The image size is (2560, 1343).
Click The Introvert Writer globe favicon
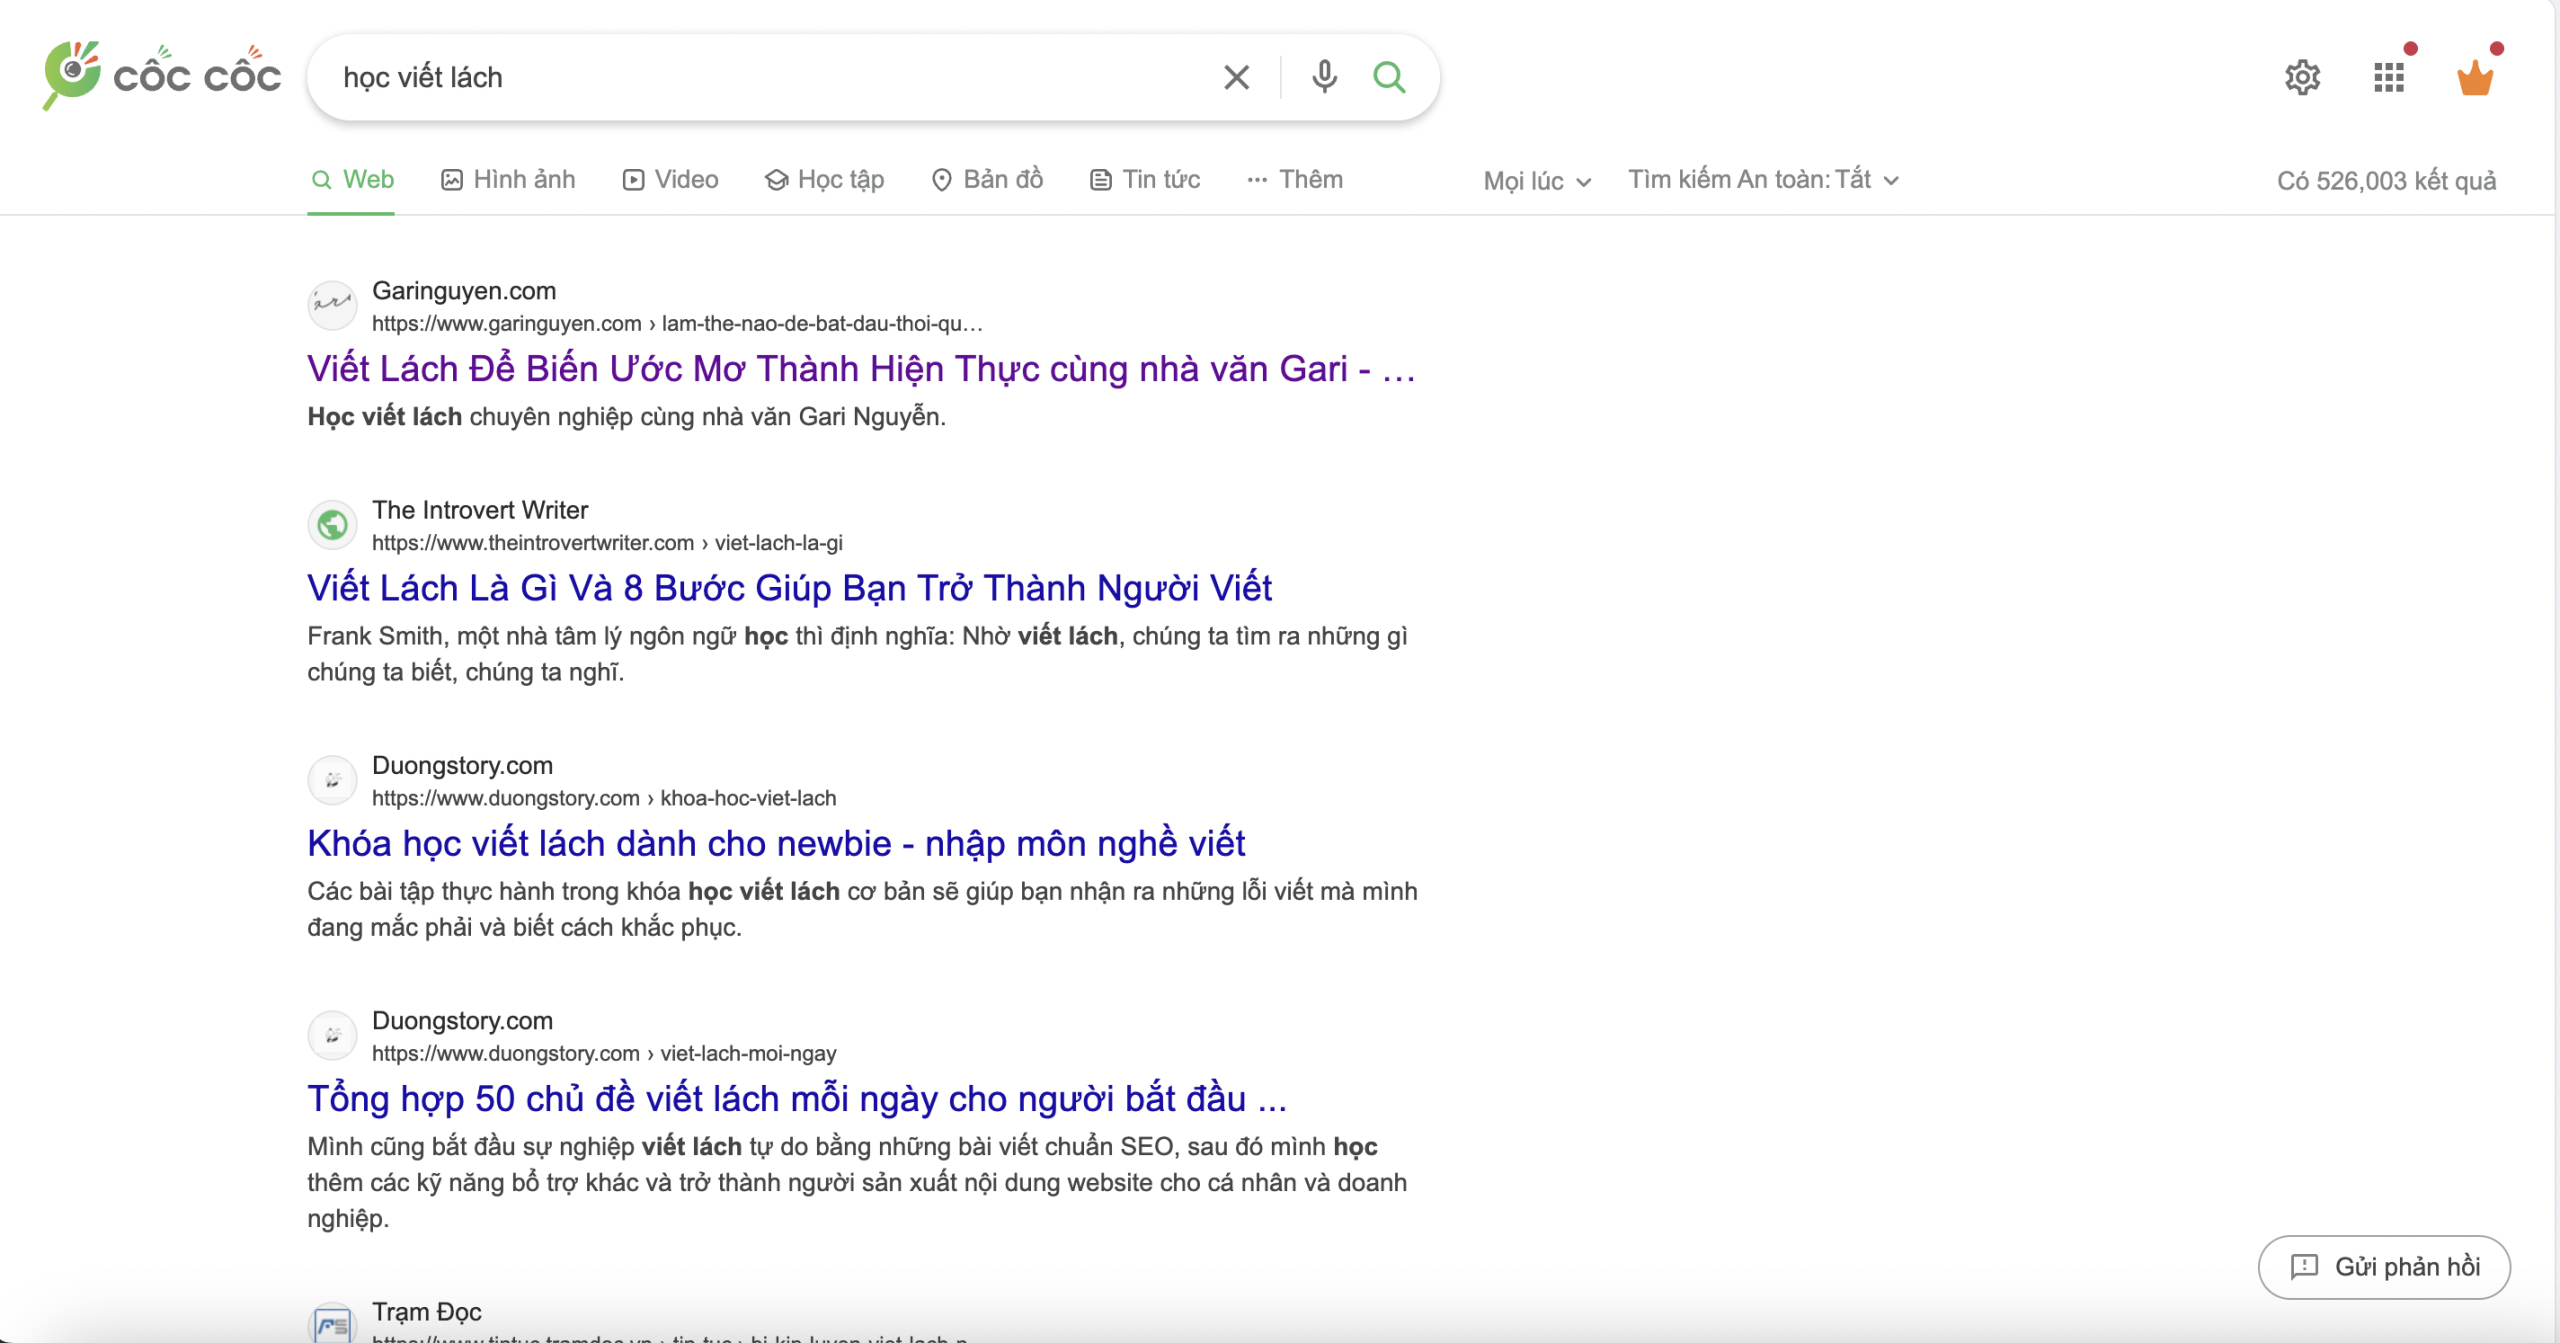[x=332, y=524]
